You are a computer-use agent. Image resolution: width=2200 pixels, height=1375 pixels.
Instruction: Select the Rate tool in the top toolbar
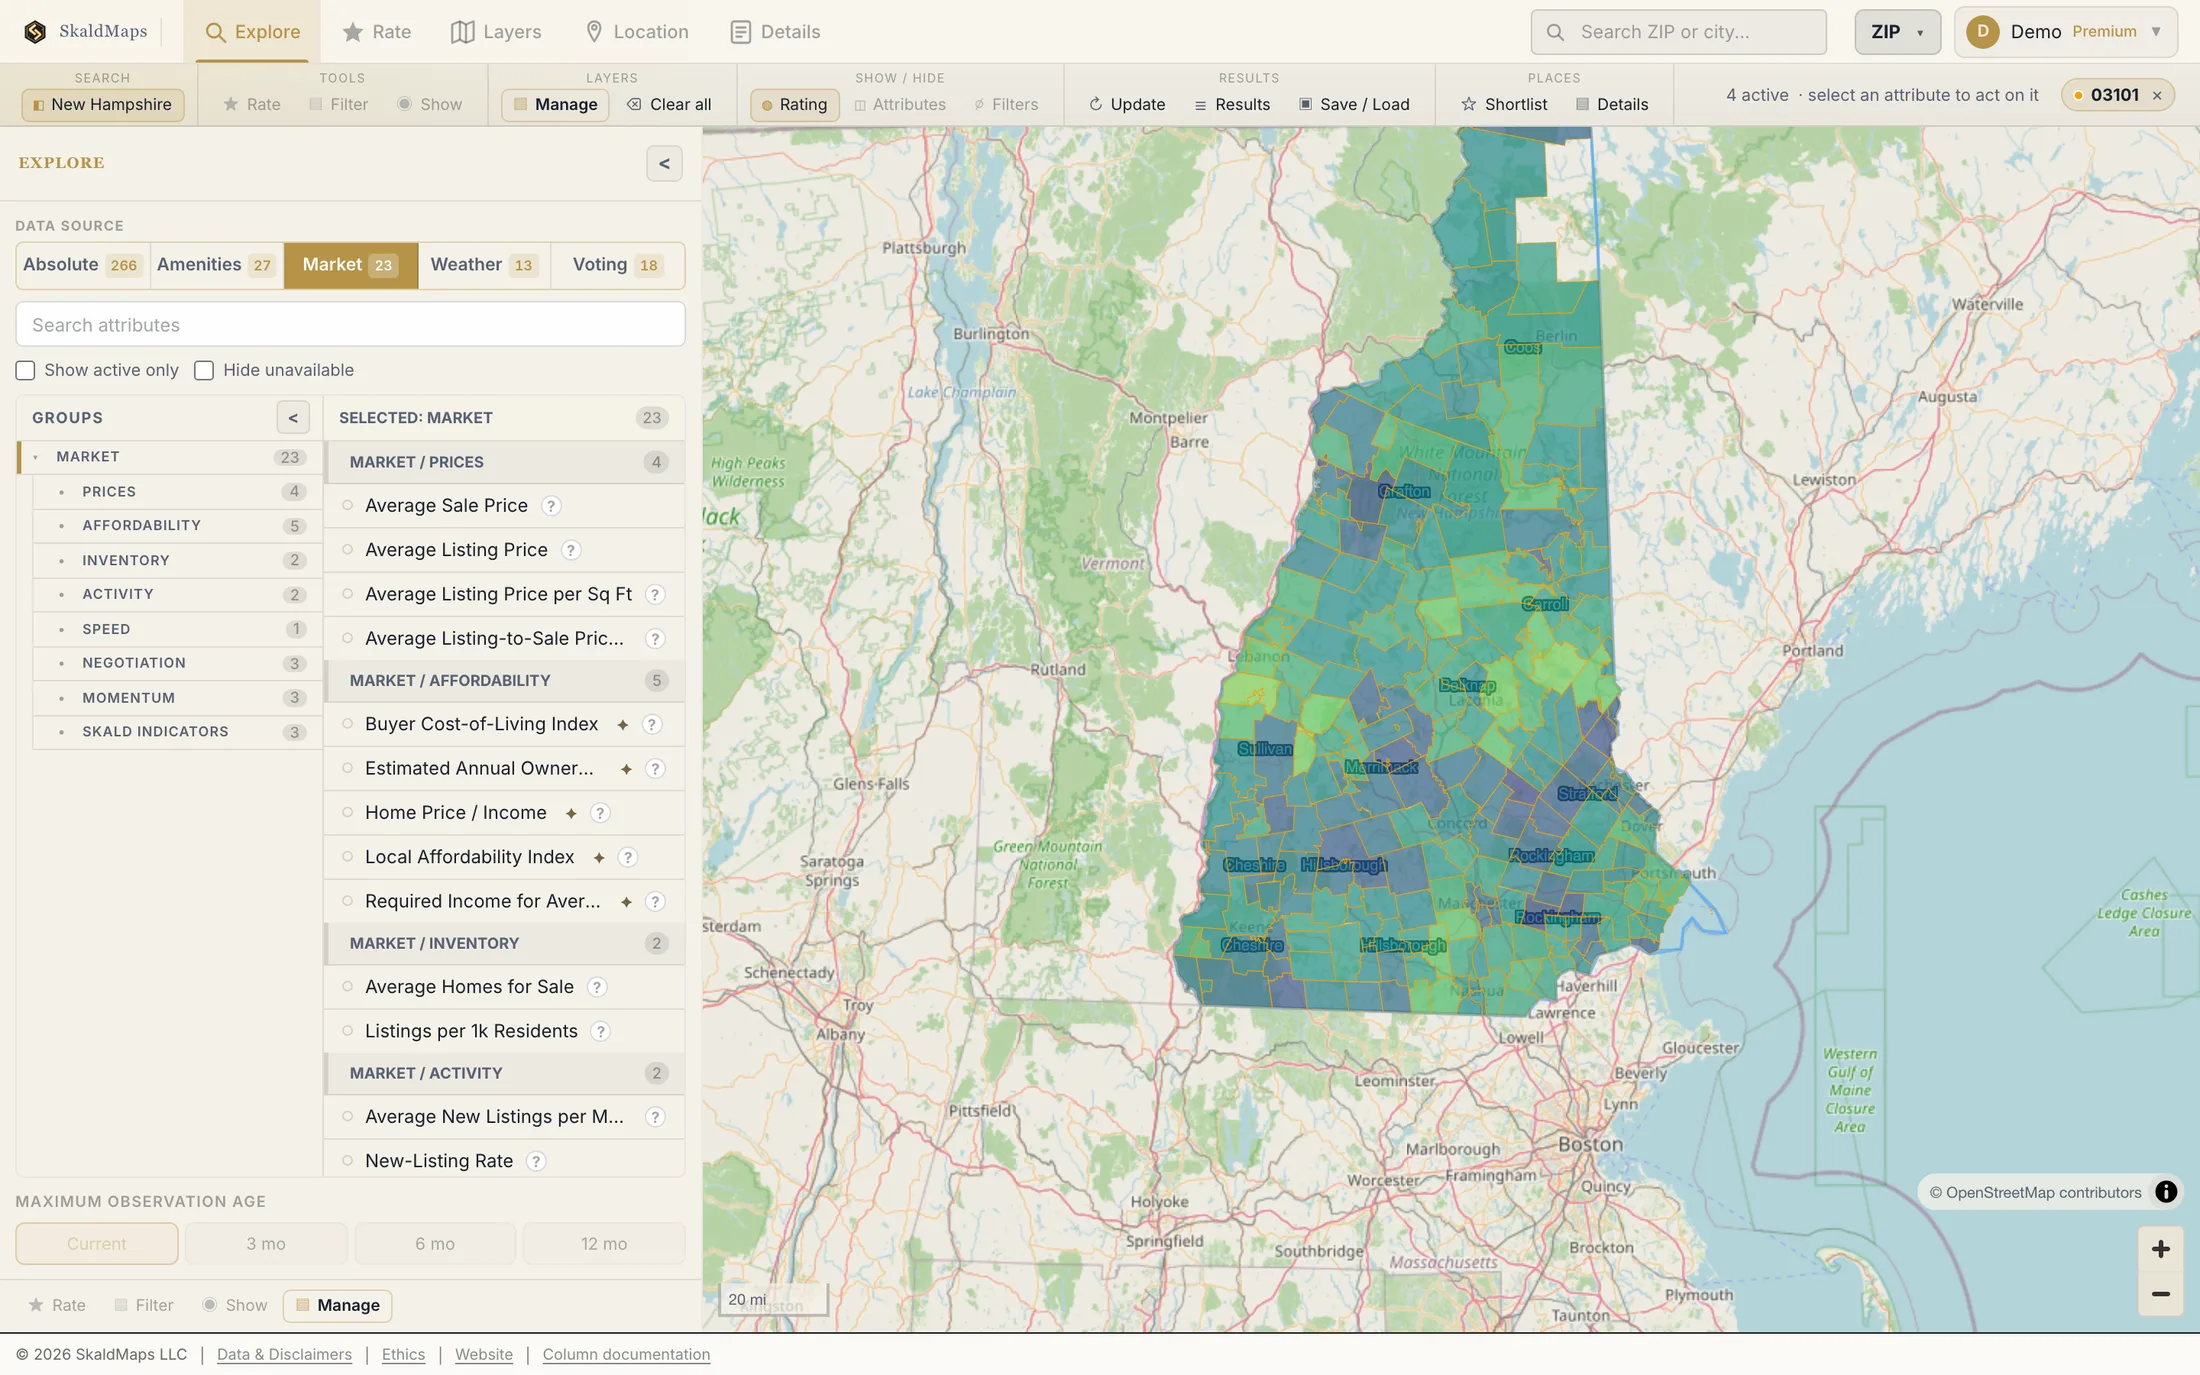[x=251, y=104]
